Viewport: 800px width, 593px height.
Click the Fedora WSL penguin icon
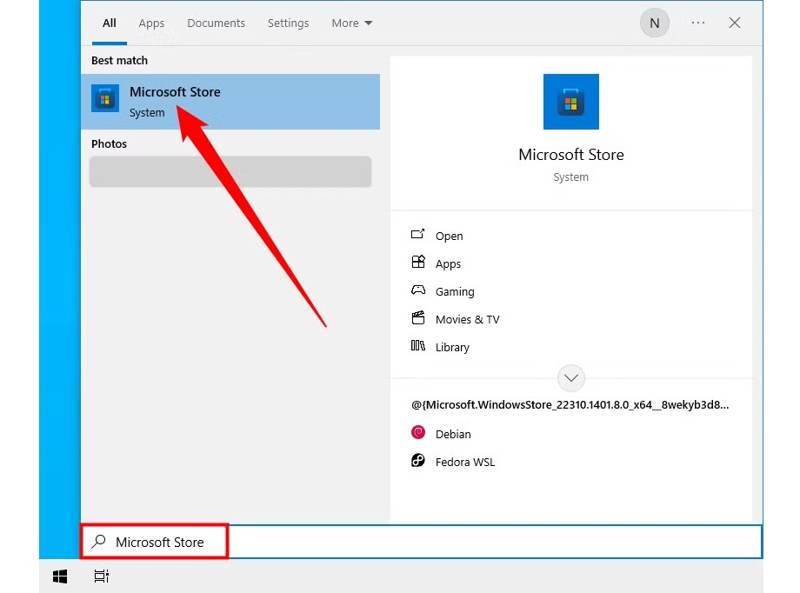click(x=418, y=461)
